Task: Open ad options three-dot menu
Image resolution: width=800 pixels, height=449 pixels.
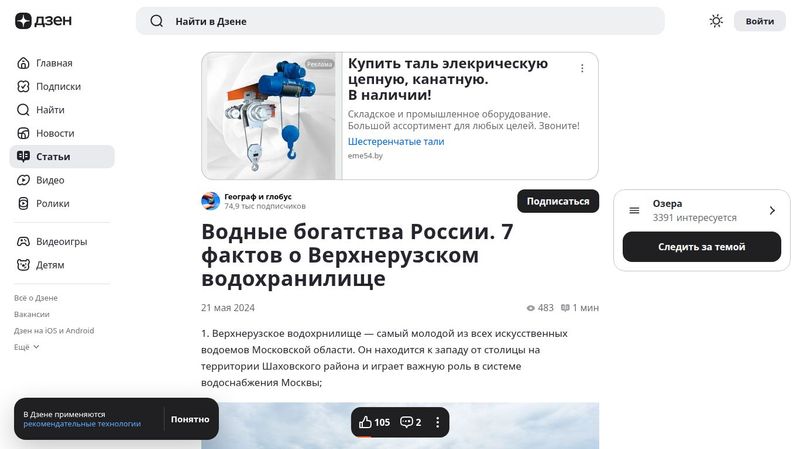Action: click(x=582, y=69)
